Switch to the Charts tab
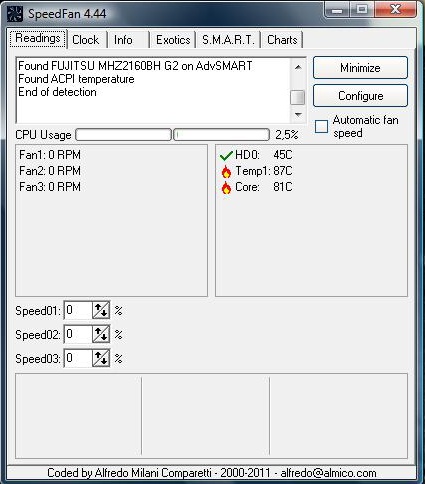The width and height of the screenshot is (425, 484). point(282,40)
